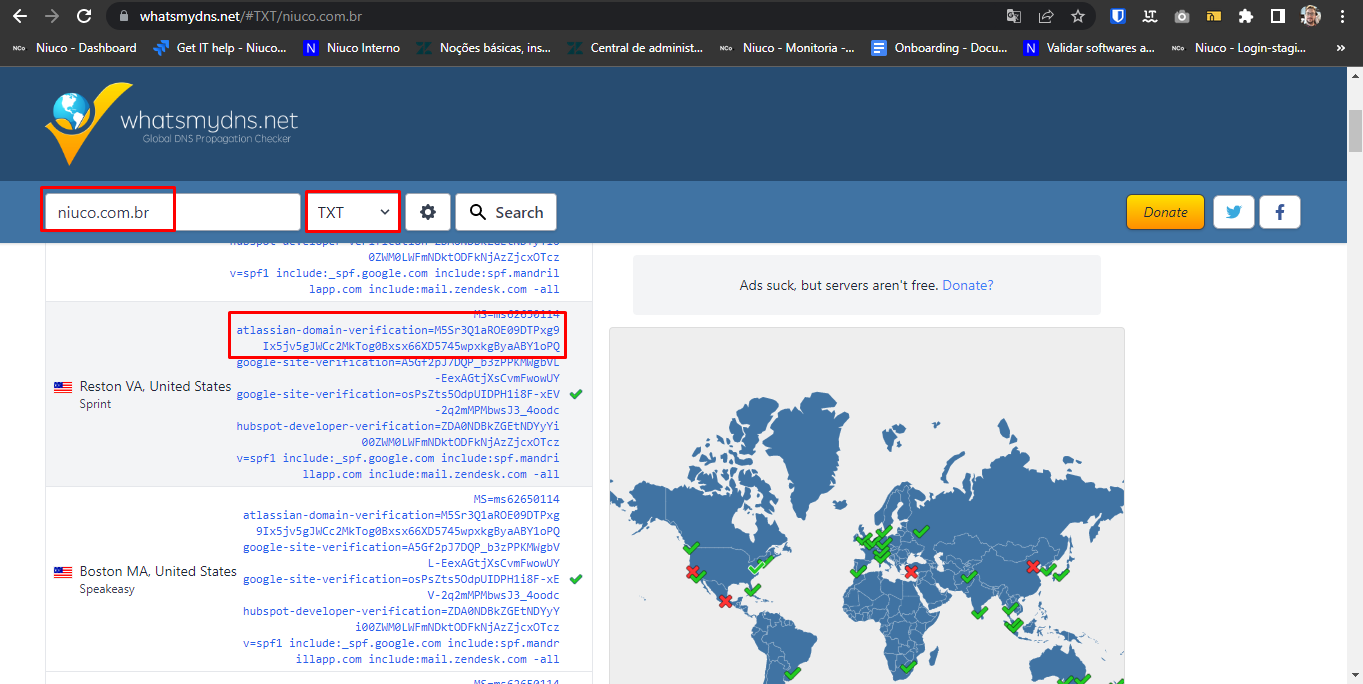Viewport: 1363px width, 684px height.
Task: Share on Twitter via the bird button
Action: click(x=1234, y=212)
